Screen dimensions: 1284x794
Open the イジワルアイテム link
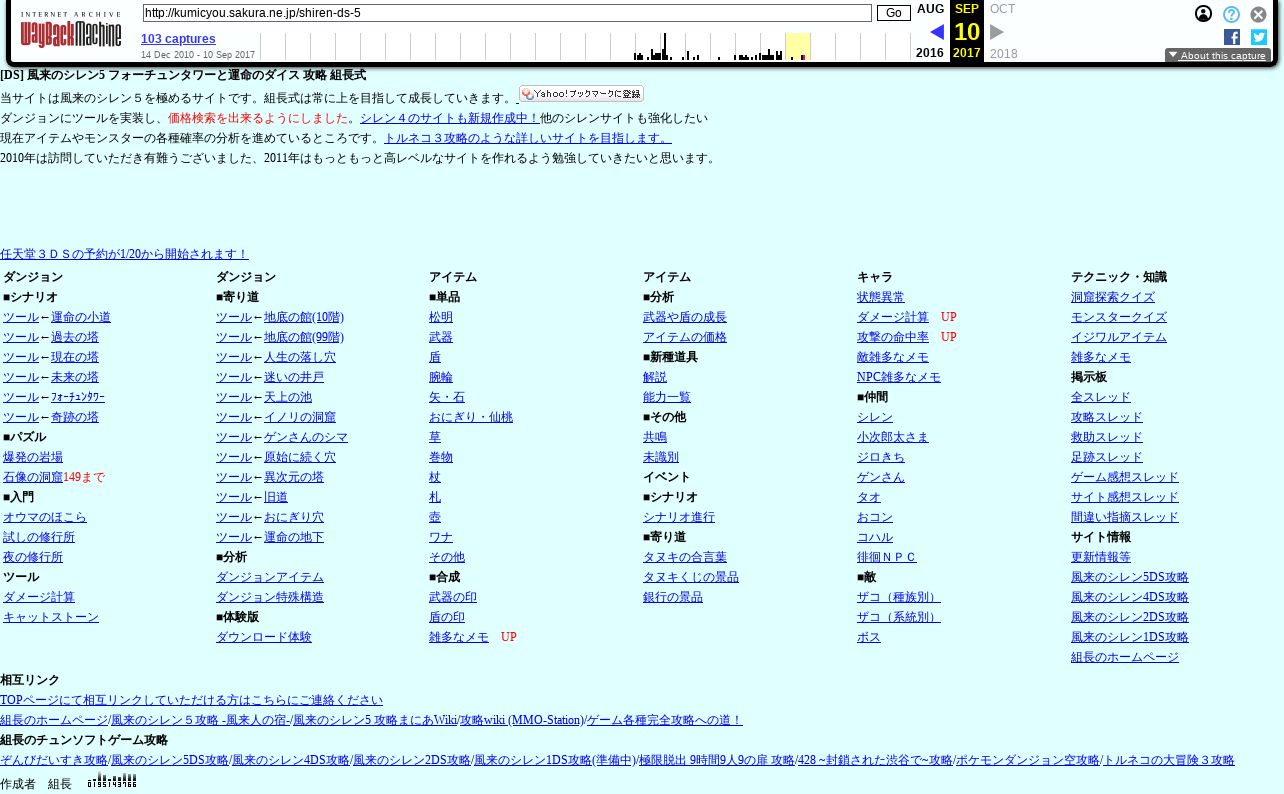[1119, 337]
